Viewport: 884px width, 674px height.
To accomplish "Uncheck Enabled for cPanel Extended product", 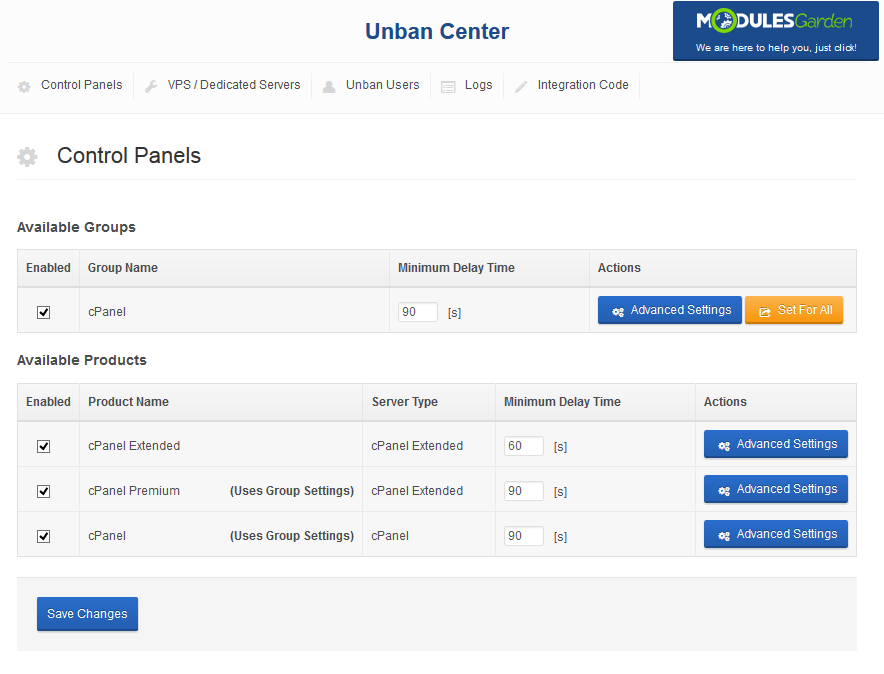I will pos(44,446).
